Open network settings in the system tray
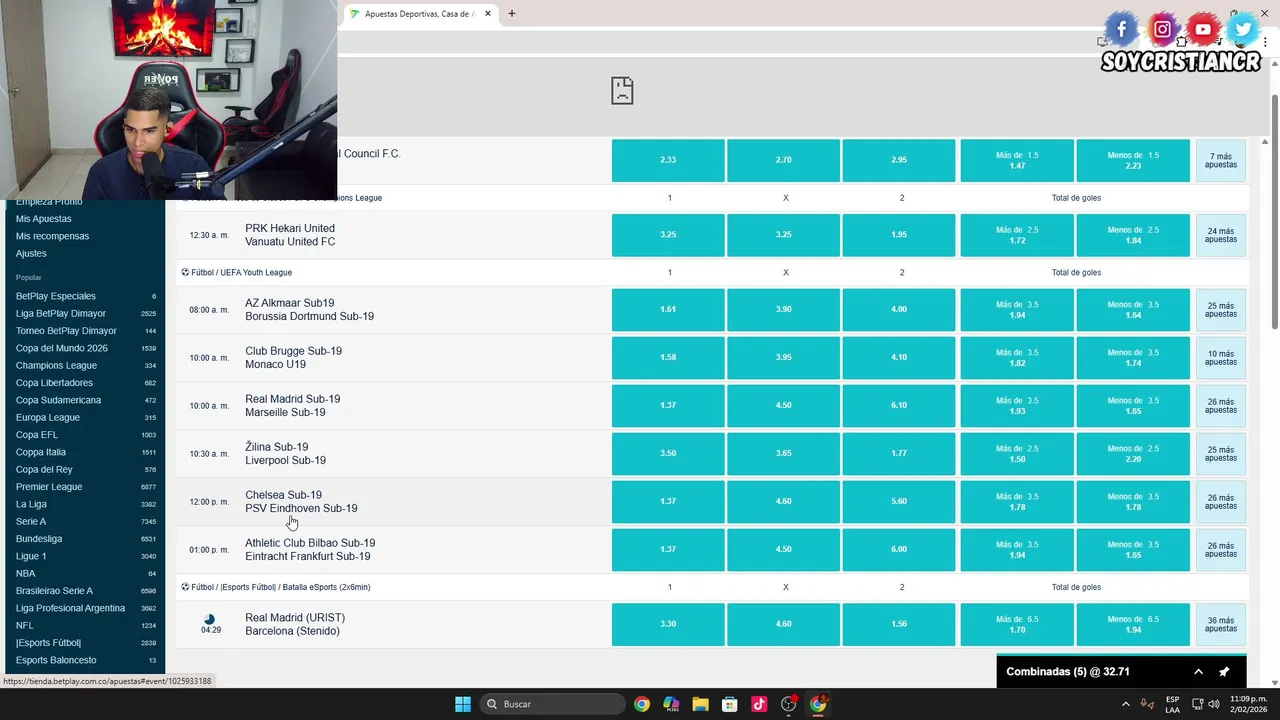The width and height of the screenshot is (1280, 720). pyautogui.click(x=1198, y=704)
